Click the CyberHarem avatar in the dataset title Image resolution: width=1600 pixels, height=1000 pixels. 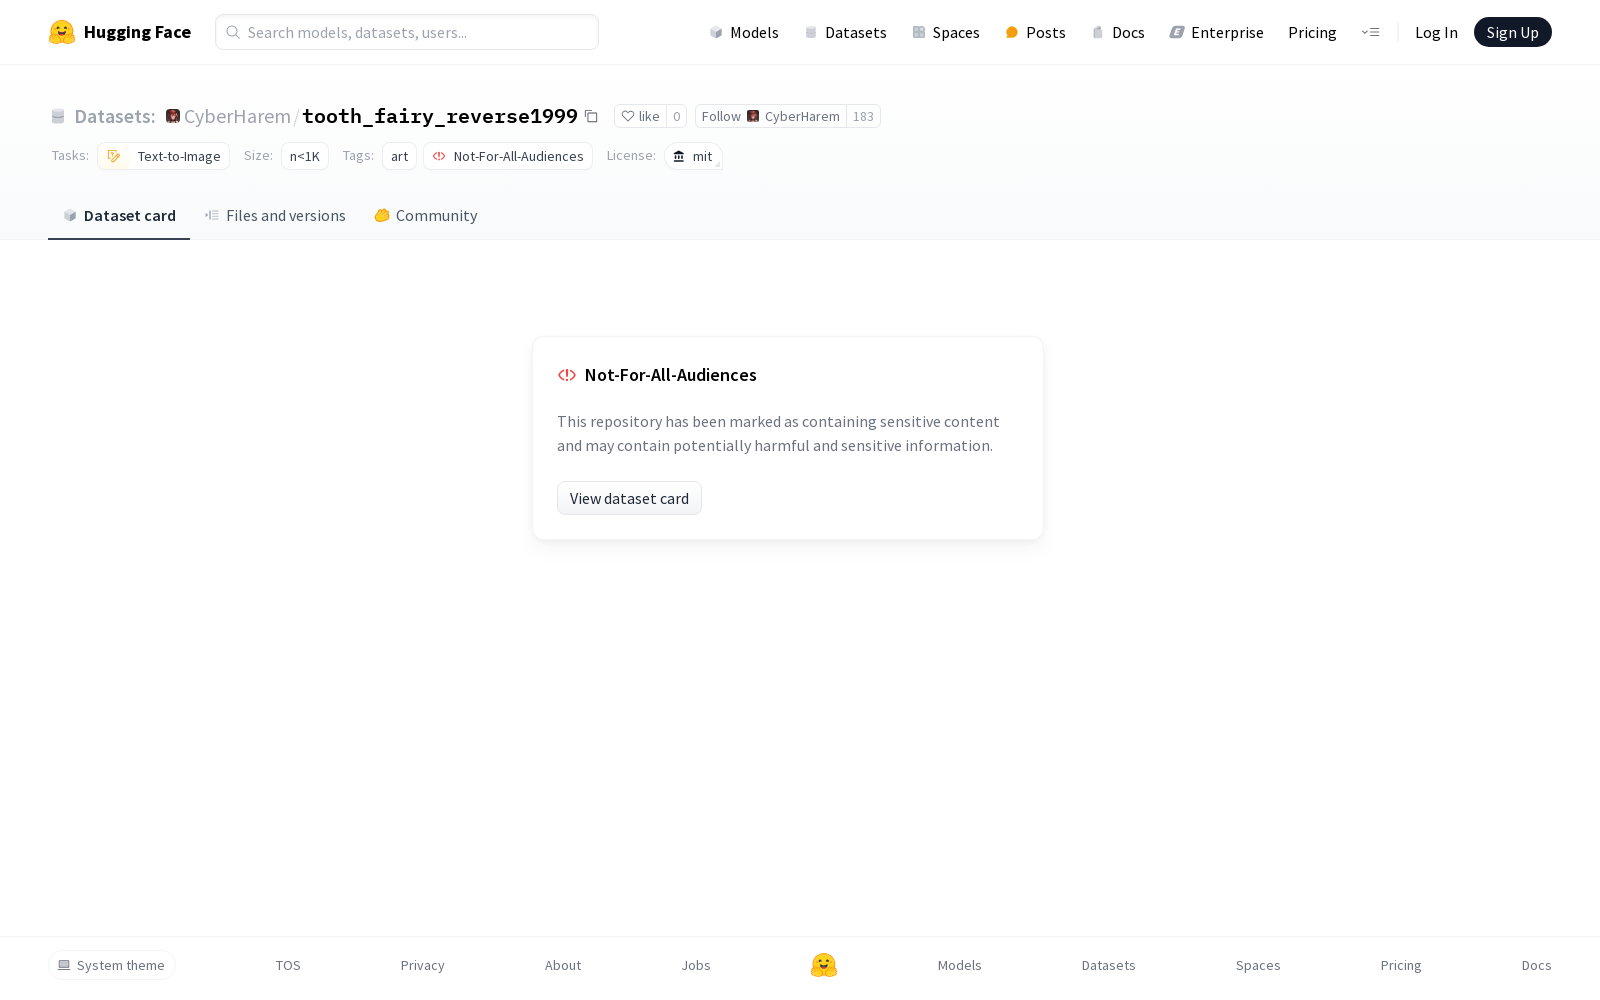pos(173,116)
